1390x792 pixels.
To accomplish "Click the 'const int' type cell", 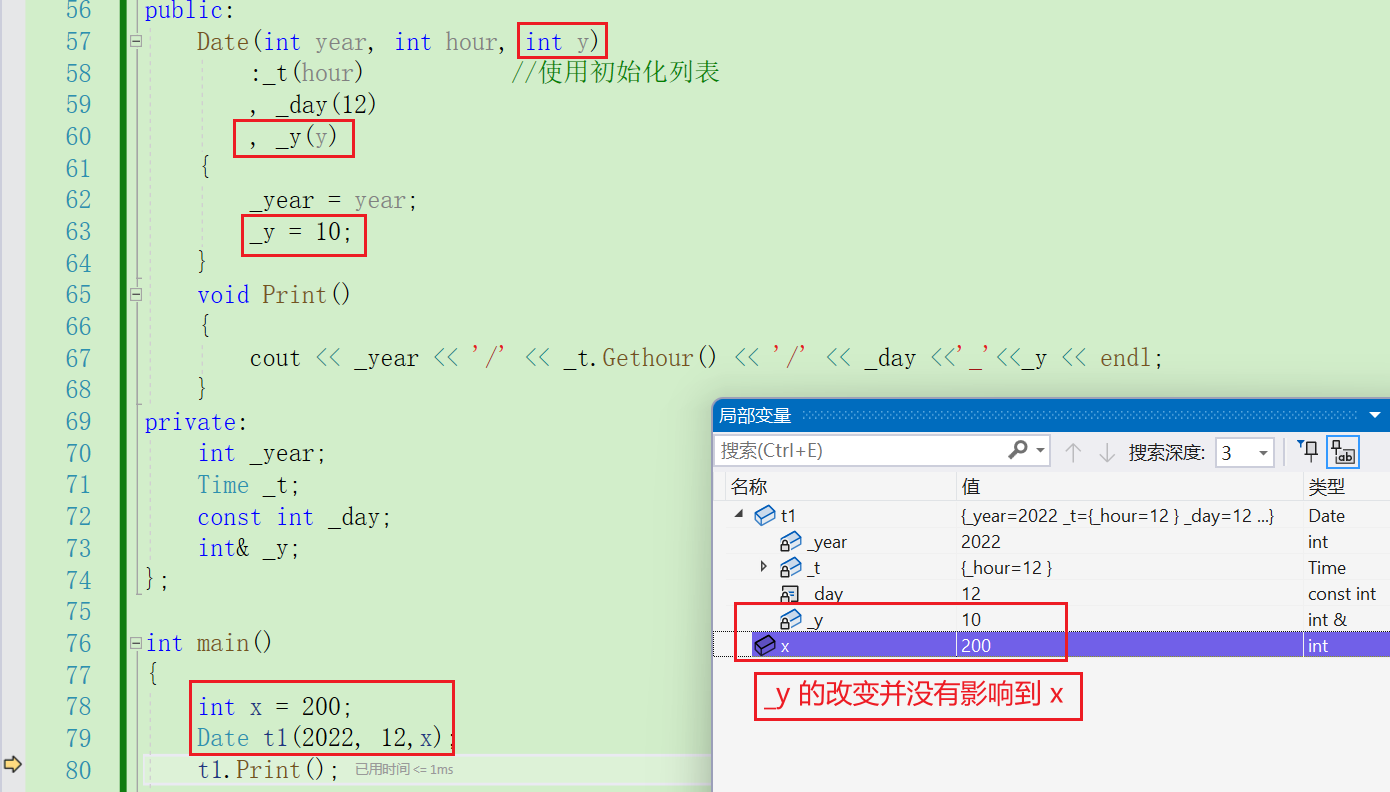I will point(1342,594).
